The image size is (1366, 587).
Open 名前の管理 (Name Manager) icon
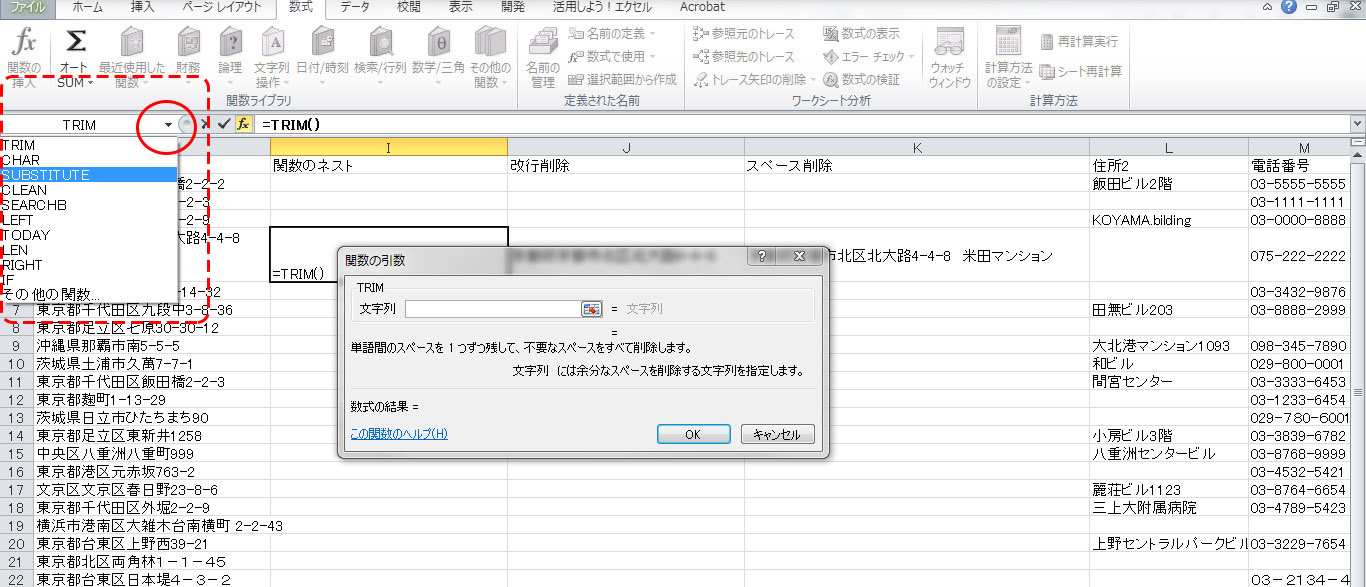543,45
